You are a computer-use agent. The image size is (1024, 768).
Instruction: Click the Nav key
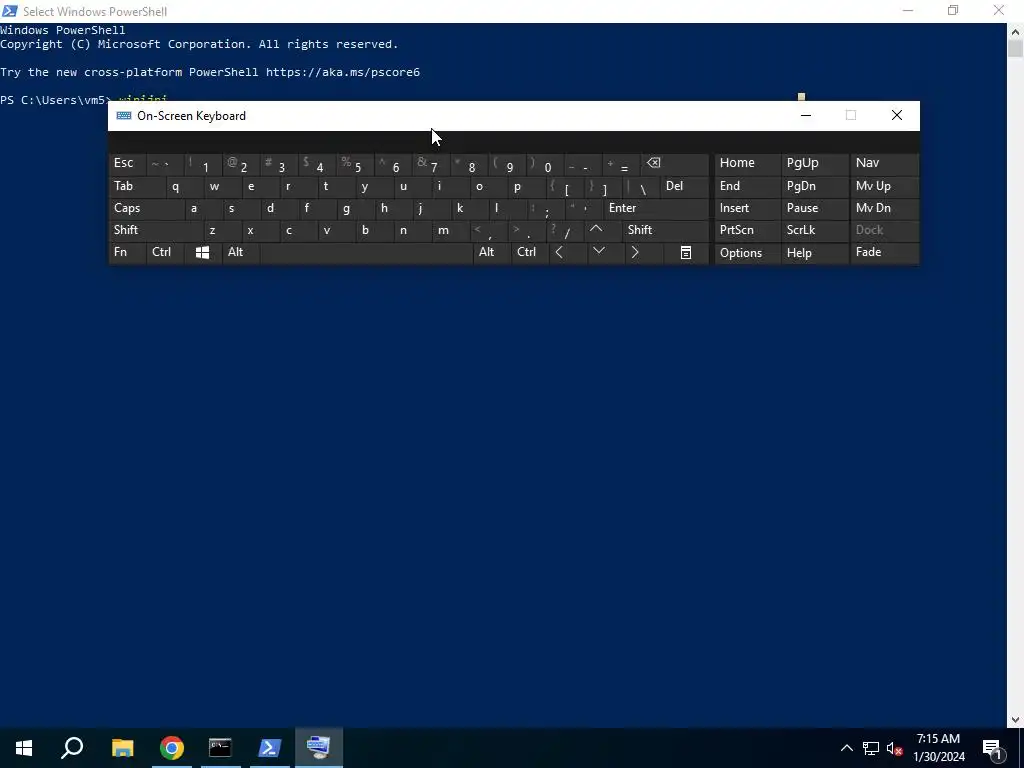884,163
